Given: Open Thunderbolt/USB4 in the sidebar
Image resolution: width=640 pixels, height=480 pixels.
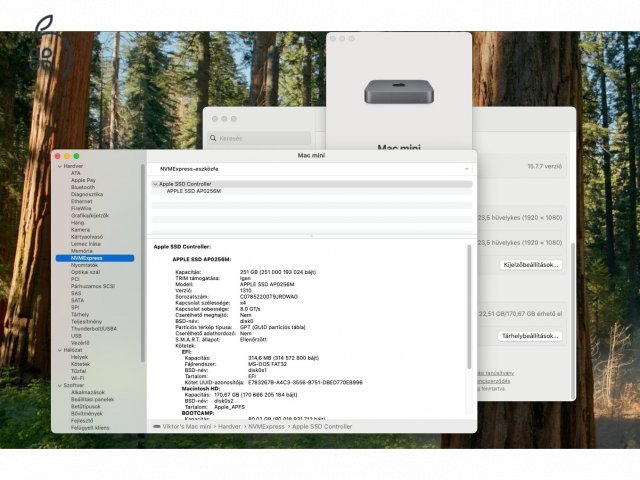Looking at the screenshot, I should 94,329.
